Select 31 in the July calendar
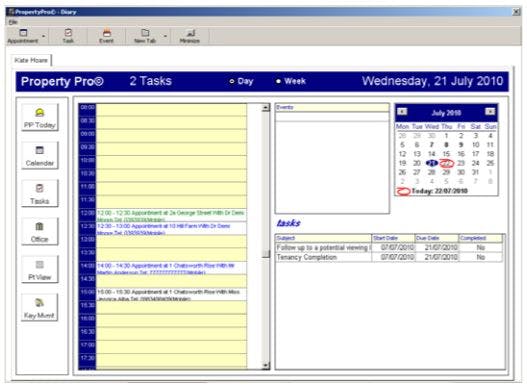Viewport: 527px width, 387px height. pyautogui.click(x=475, y=172)
